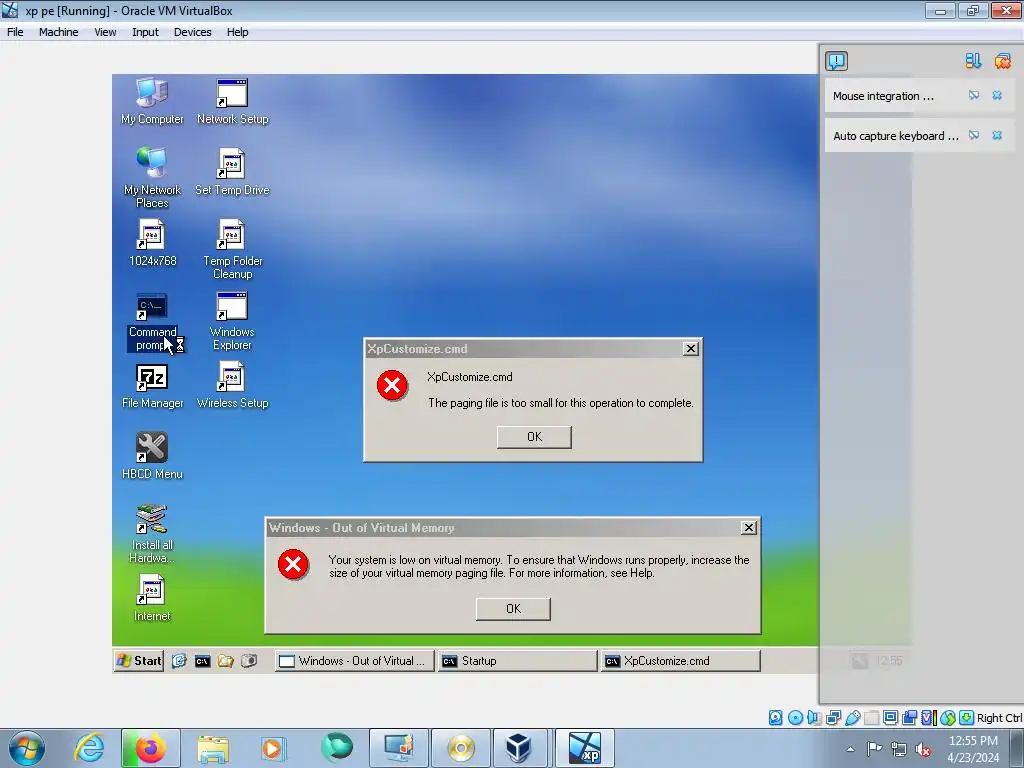Open Internet Explorer from the taskbar
Viewport: 1024px width, 768px height.
click(x=89, y=748)
